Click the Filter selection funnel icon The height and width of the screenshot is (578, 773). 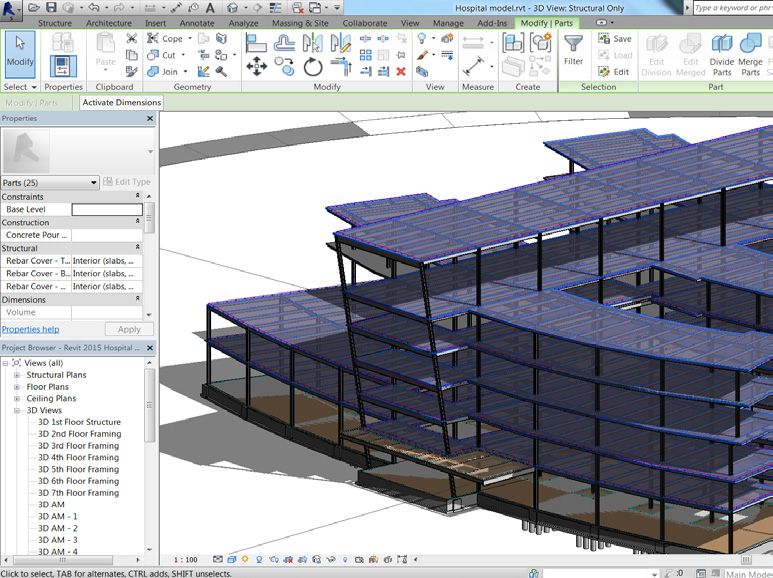click(573, 49)
